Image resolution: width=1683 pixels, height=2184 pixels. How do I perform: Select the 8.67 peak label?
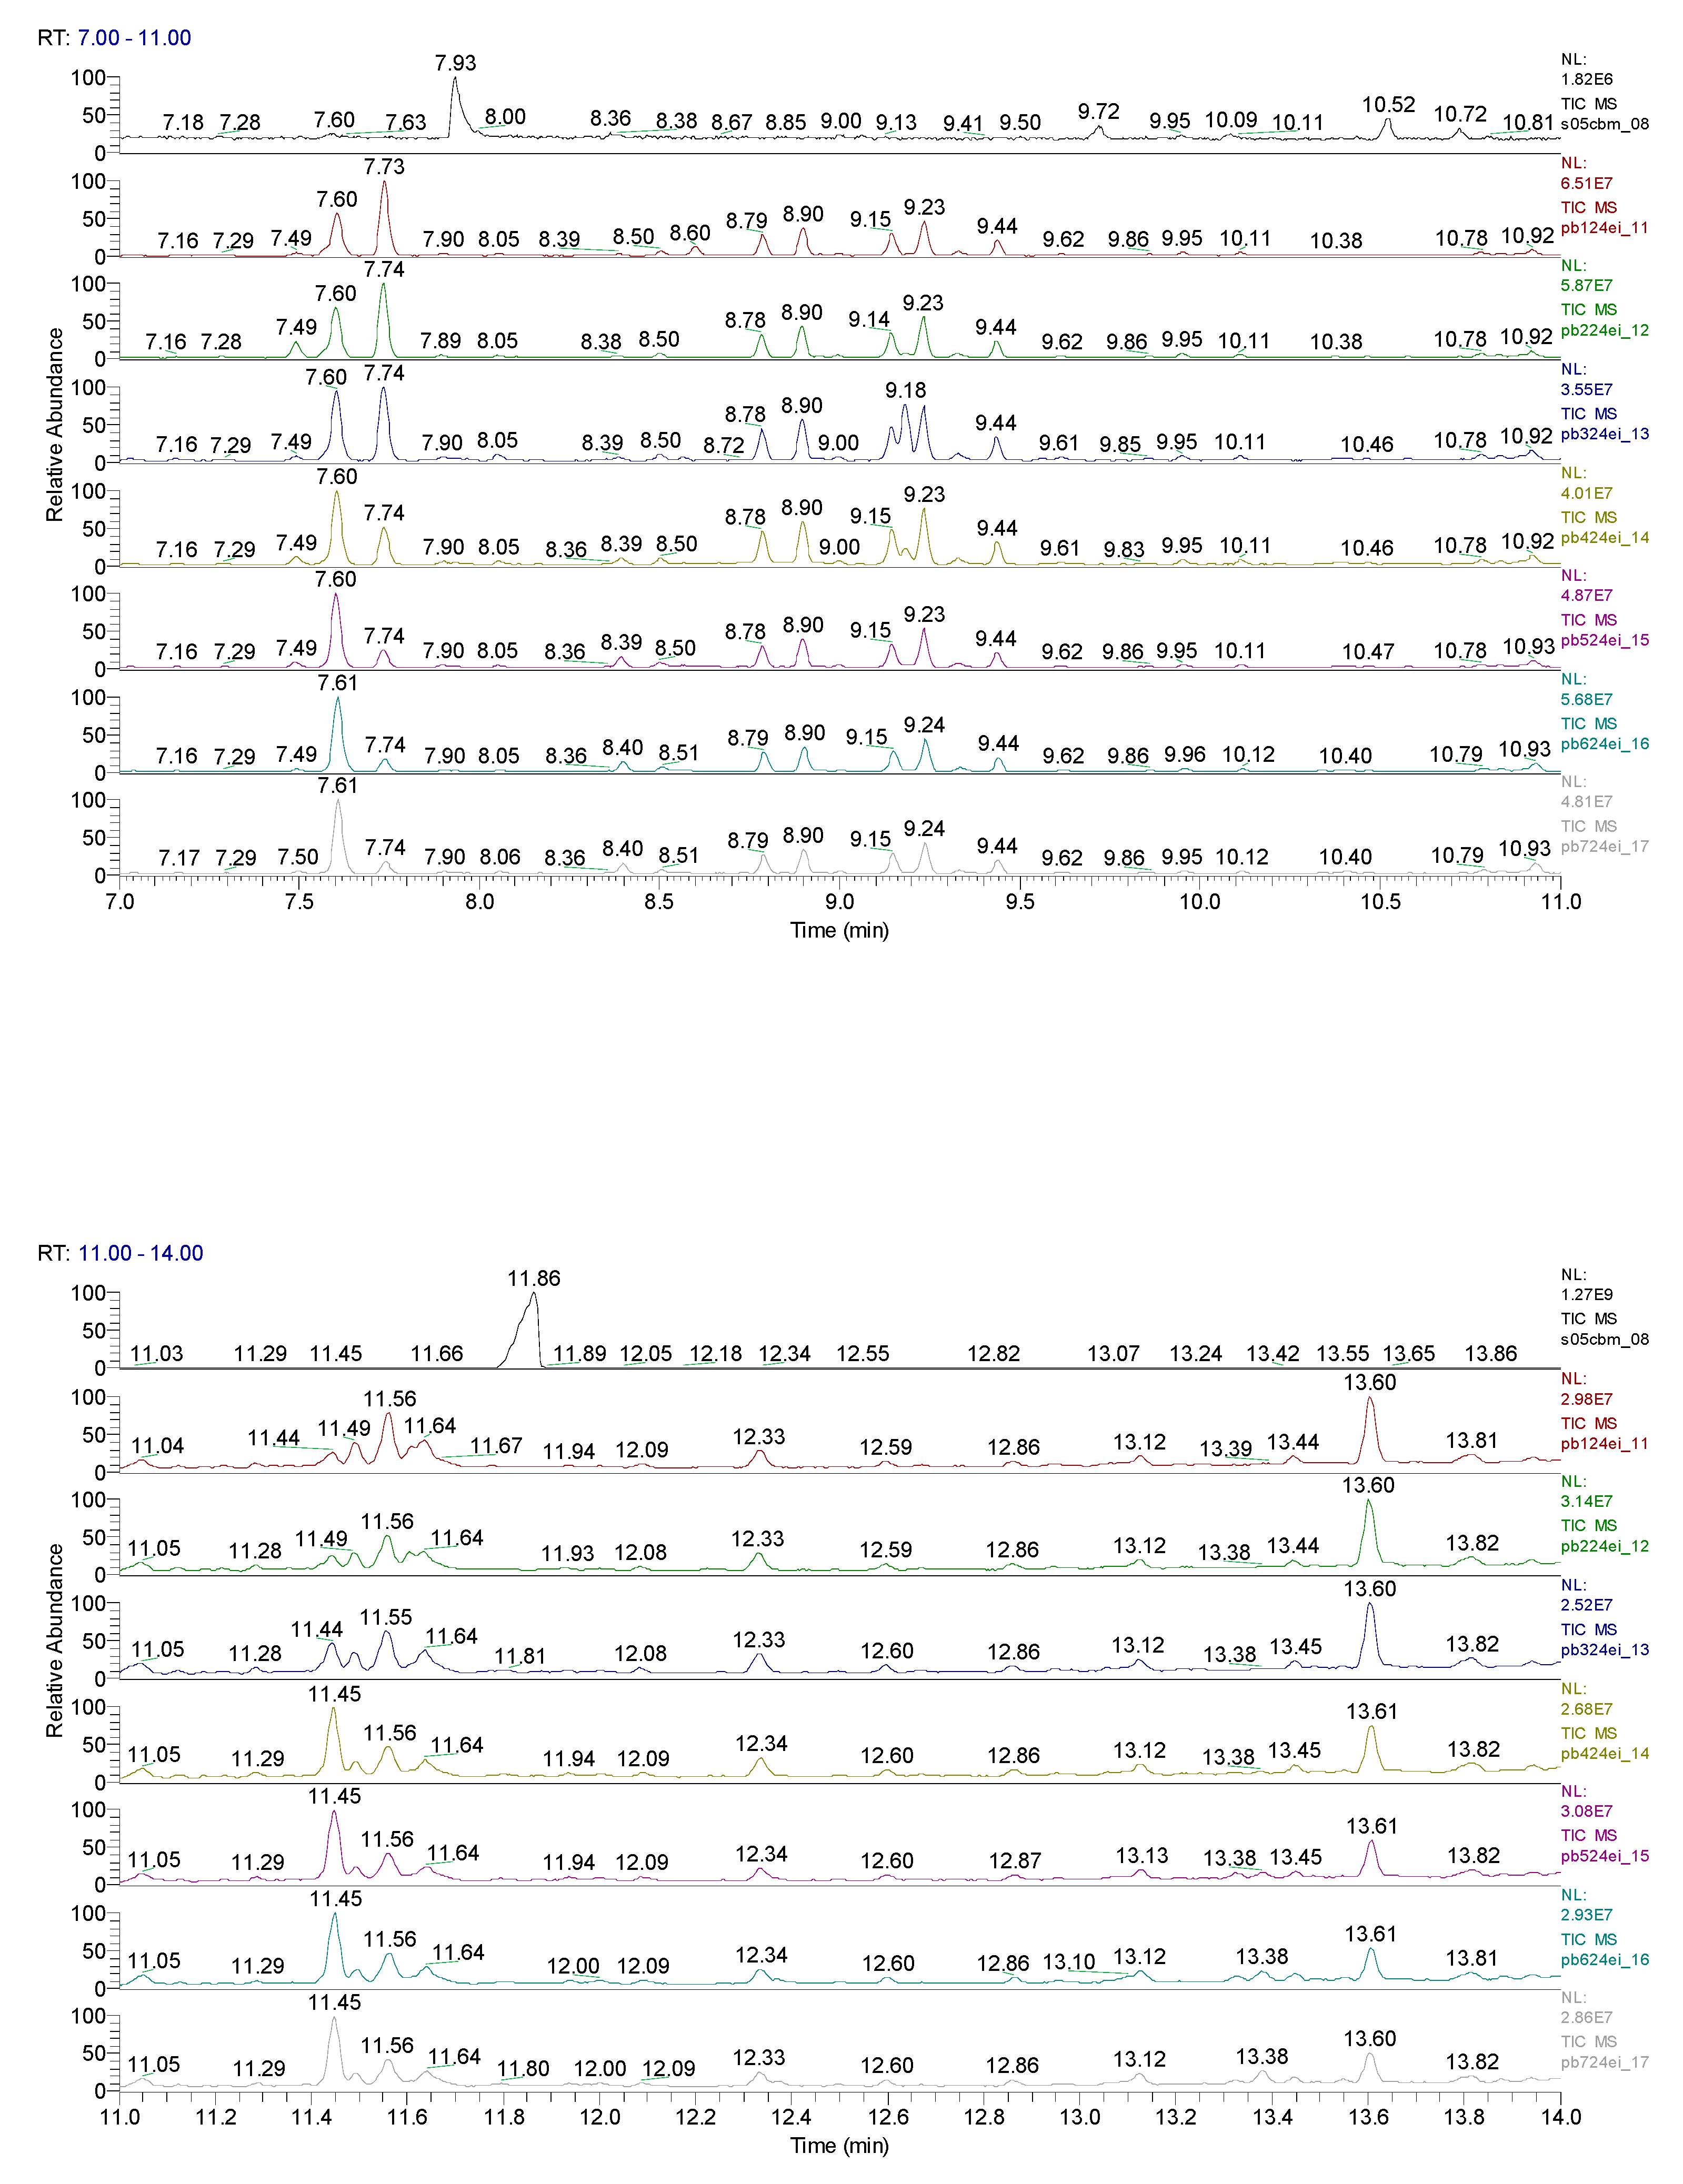point(732,122)
